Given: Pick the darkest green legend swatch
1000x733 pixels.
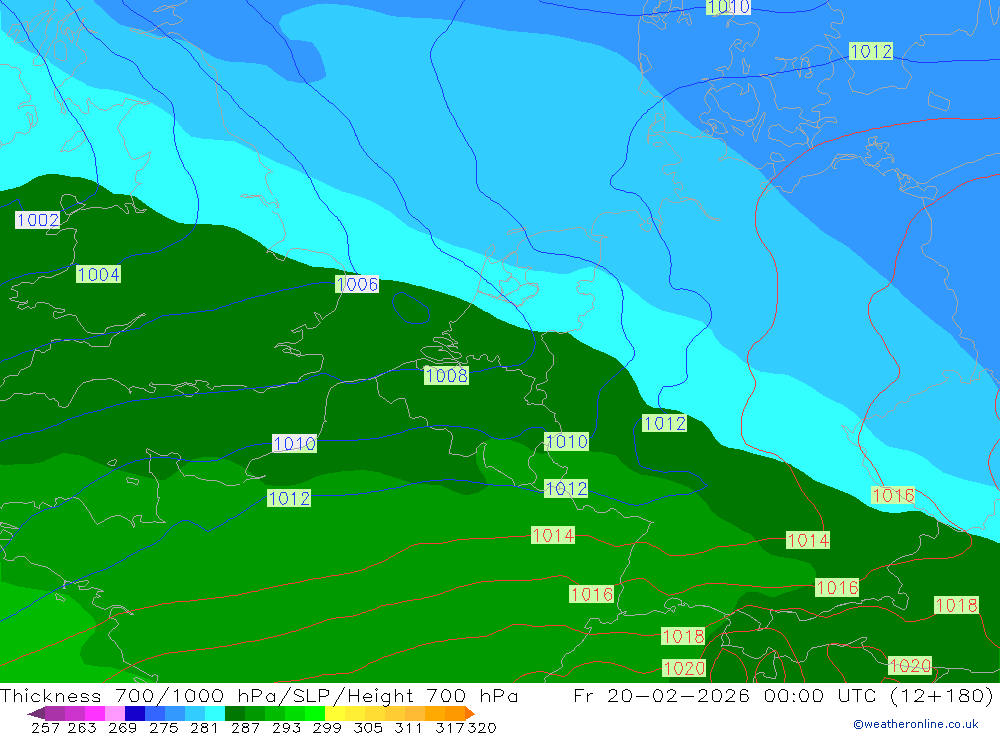Looking at the screenshot, I should click(x=235, y=713).
